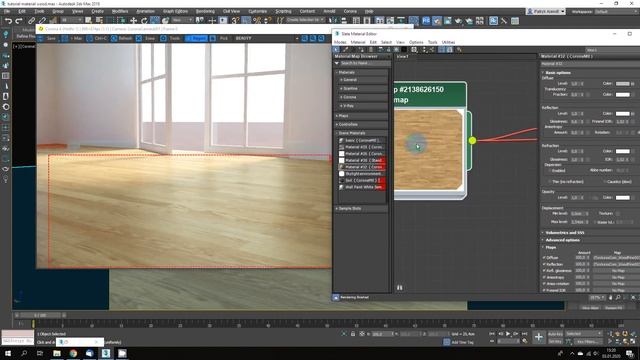
Task: Expand the V-Ray materials group
Action: coord(362,106)
